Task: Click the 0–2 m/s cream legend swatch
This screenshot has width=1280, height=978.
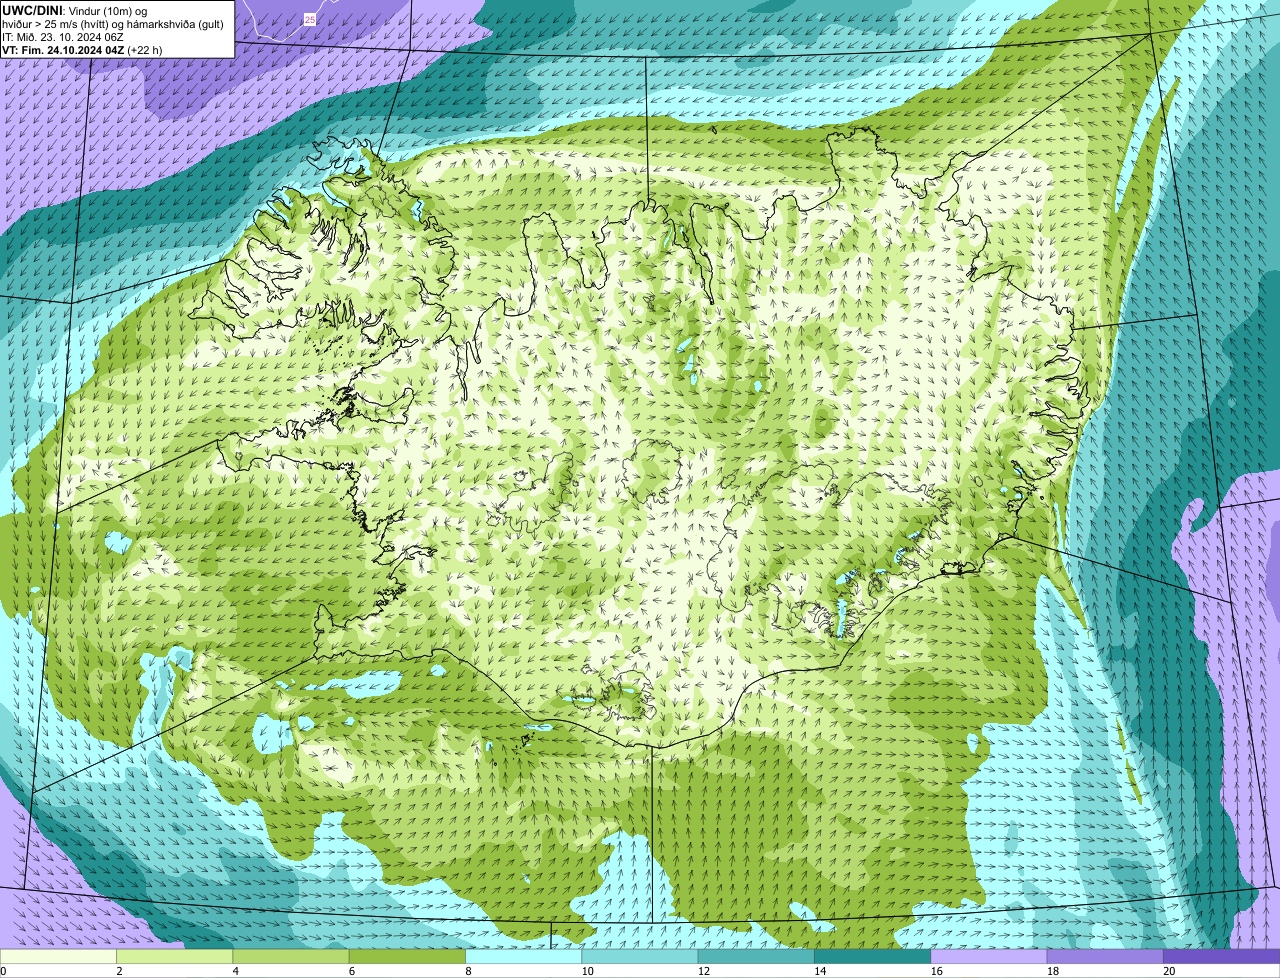Action: (58, 957)
